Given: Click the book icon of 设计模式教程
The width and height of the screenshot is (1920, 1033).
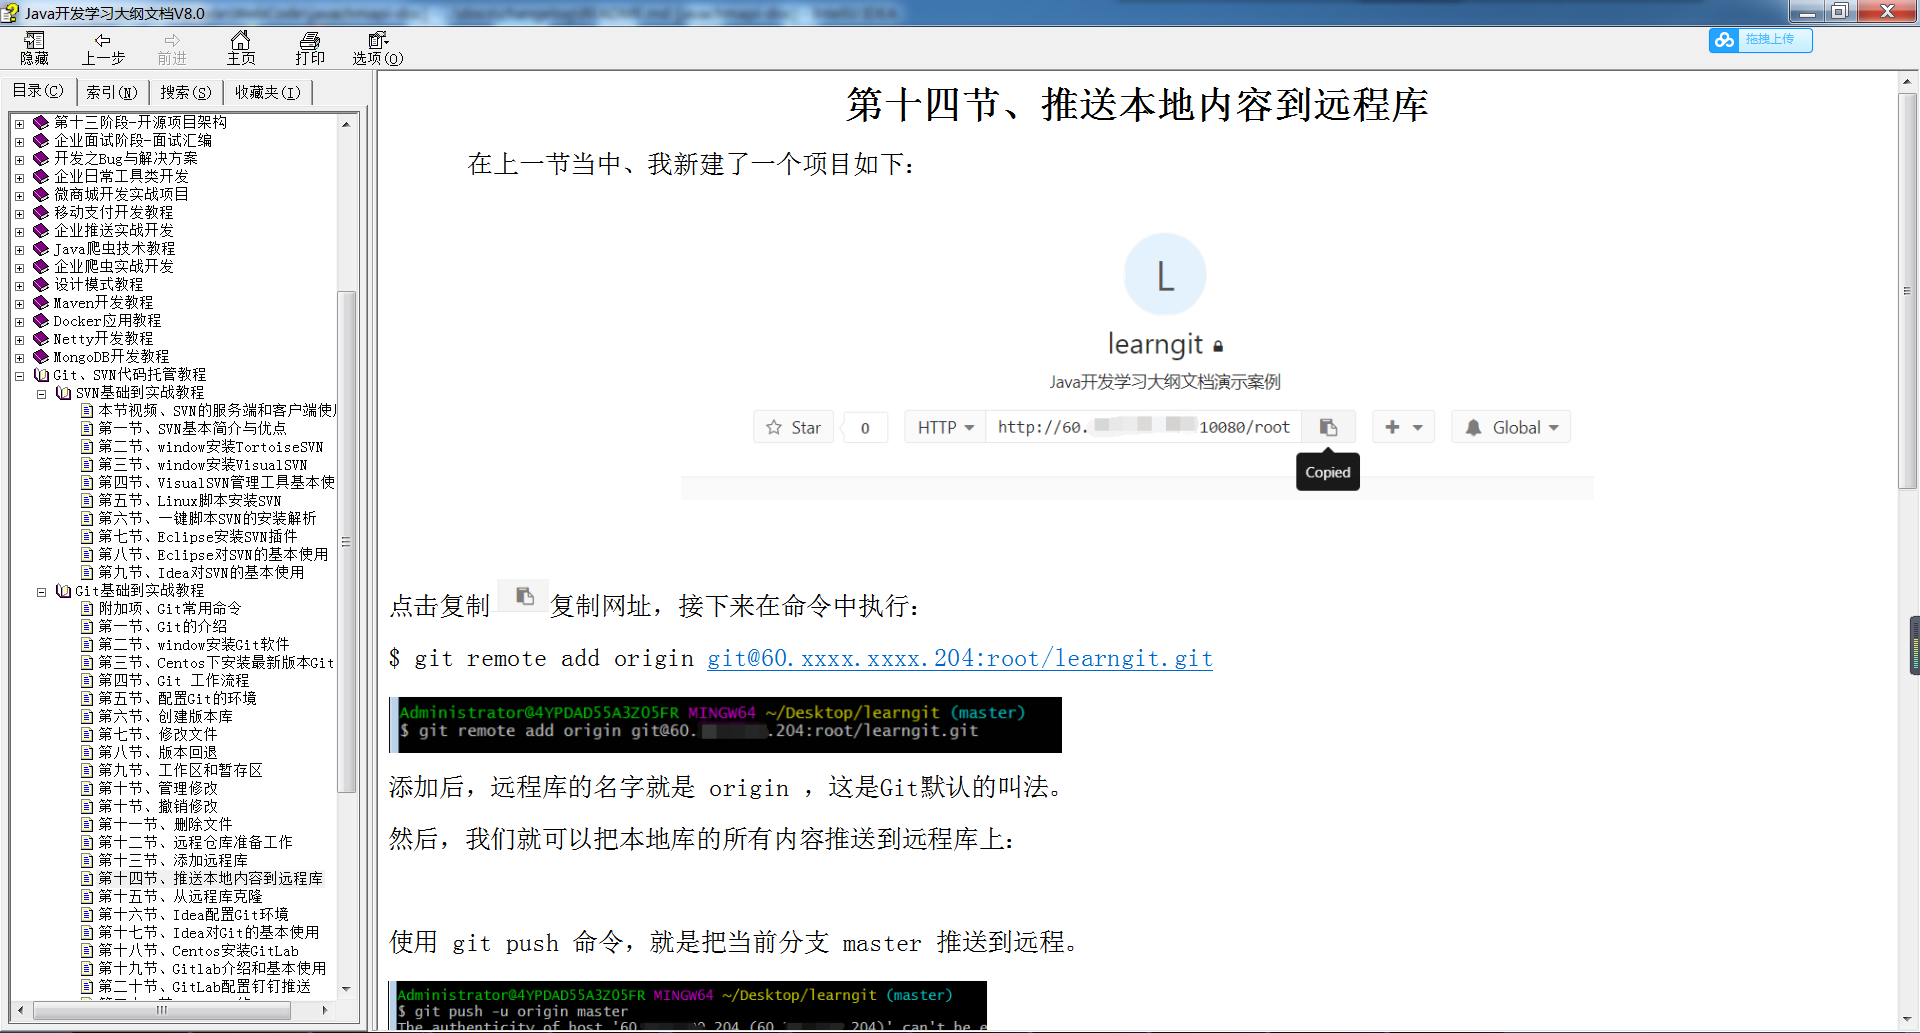Looking at the screenshot, I should tap(41, 284).
